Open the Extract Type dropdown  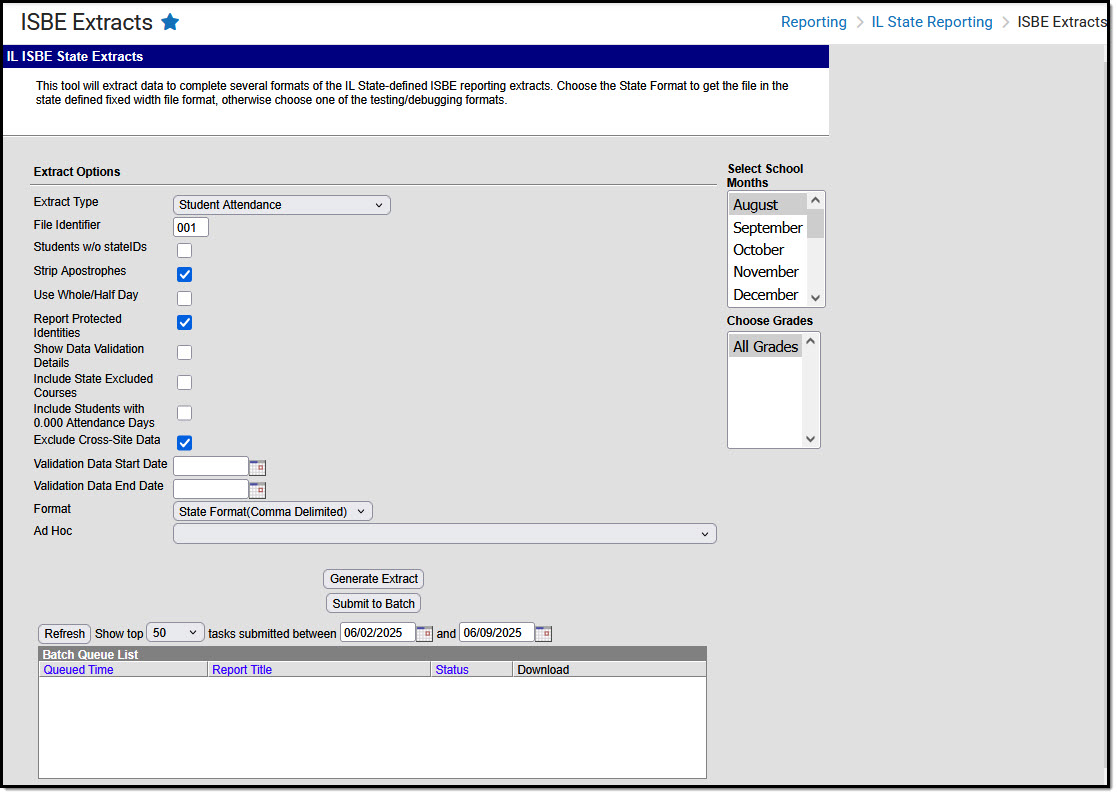click(281, 205)
